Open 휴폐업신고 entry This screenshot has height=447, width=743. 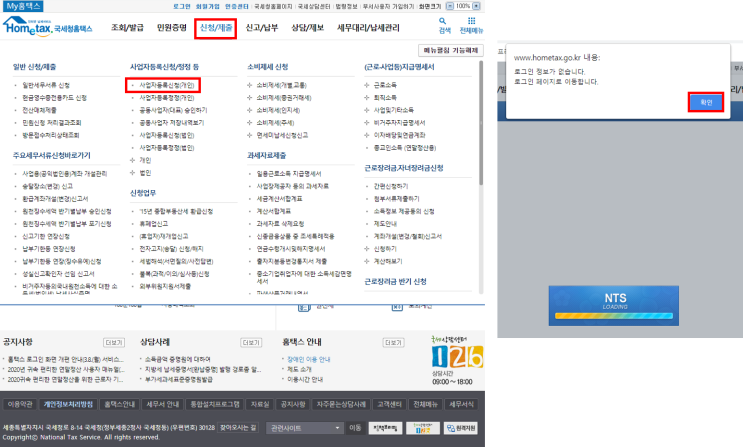point(154,224)
